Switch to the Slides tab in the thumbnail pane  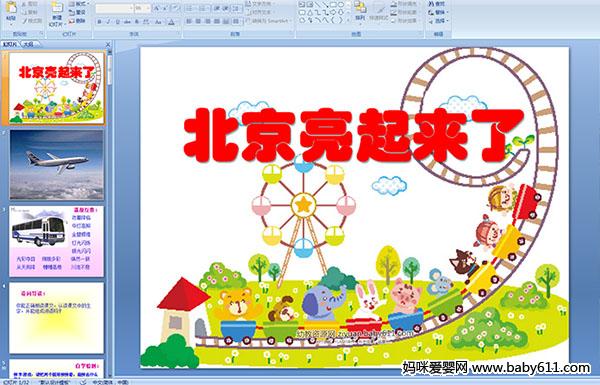click(x=10, y=44)
